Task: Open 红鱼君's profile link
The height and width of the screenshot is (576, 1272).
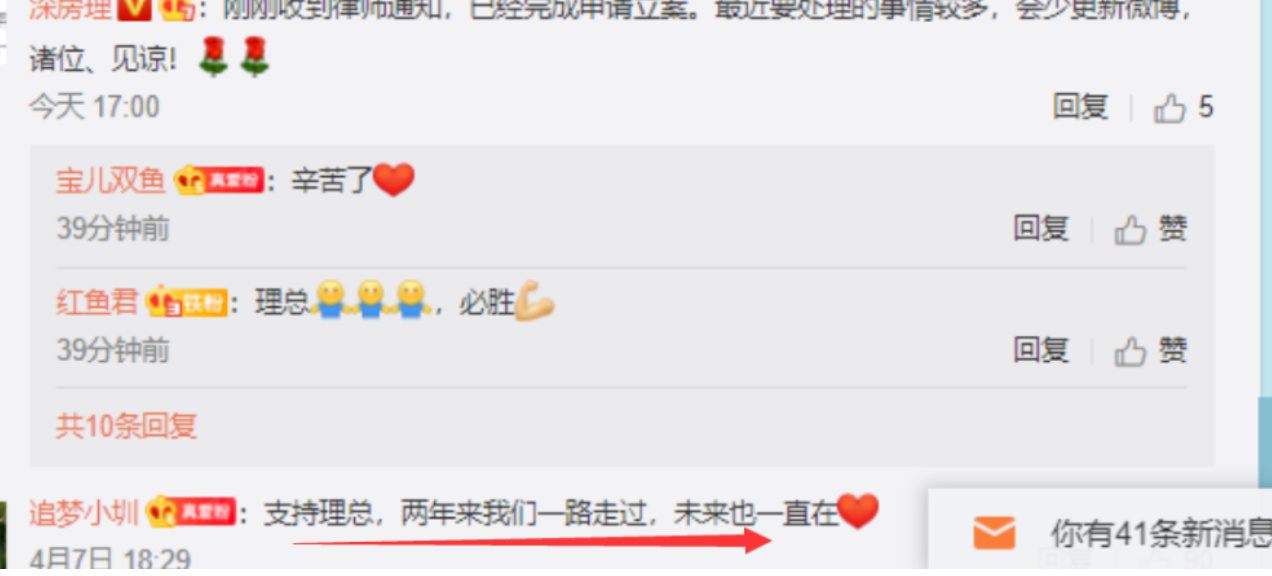Action: click(x=97, y=303)
